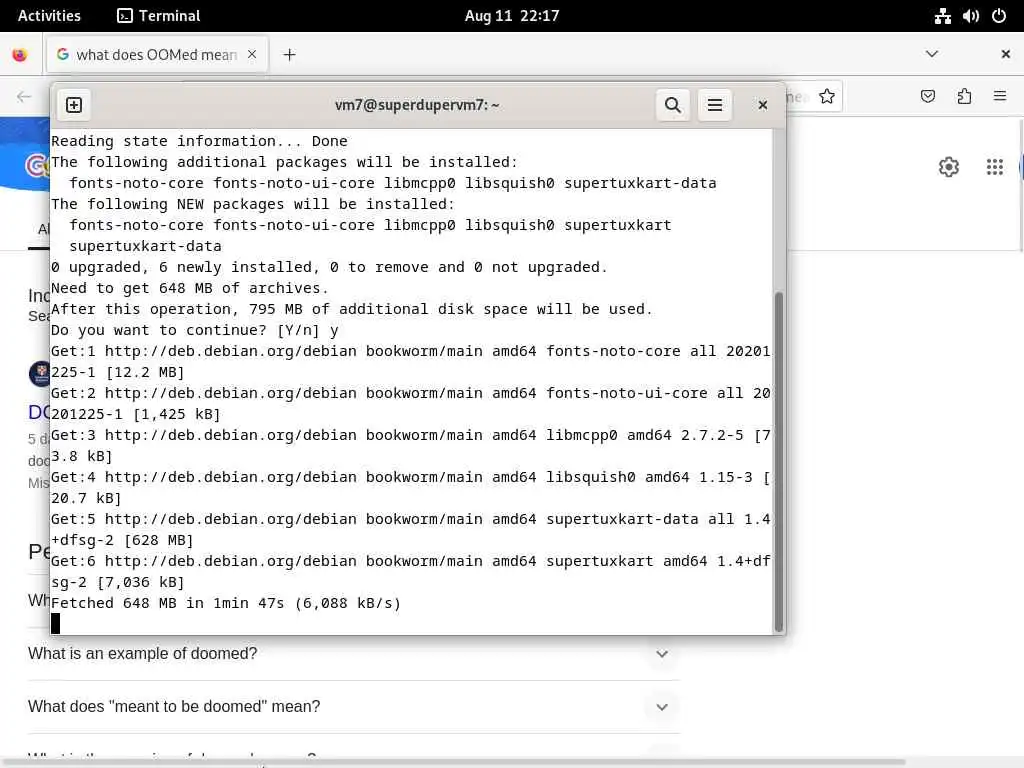Close the terminal window

(762, 105)
